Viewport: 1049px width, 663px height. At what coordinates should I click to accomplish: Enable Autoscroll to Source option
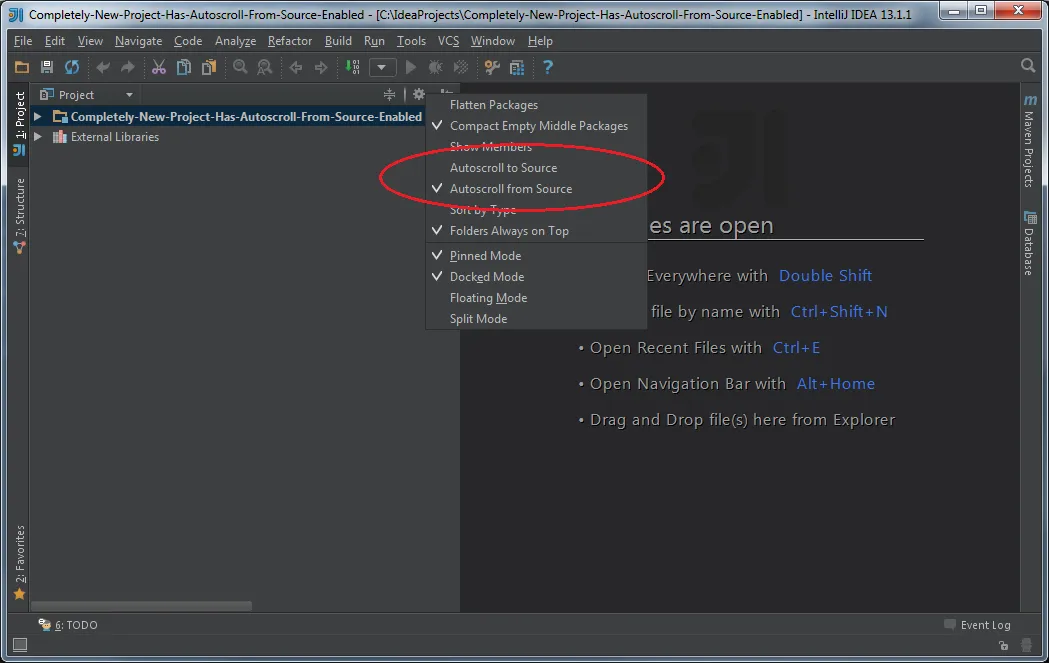(536, 168)
